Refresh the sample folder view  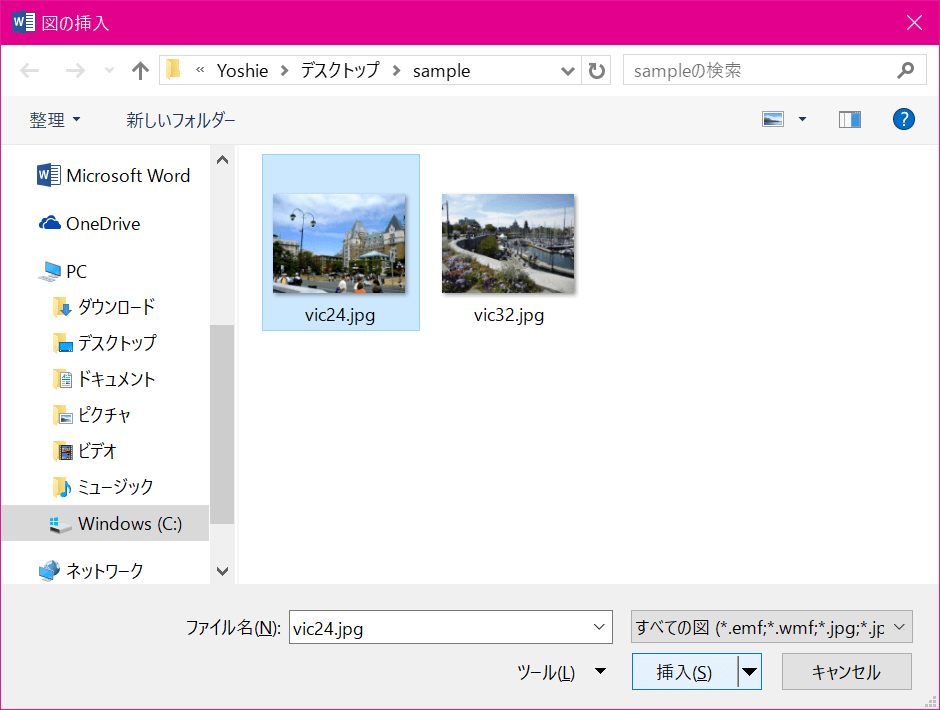pyautogui.click(x=596, y=71)
